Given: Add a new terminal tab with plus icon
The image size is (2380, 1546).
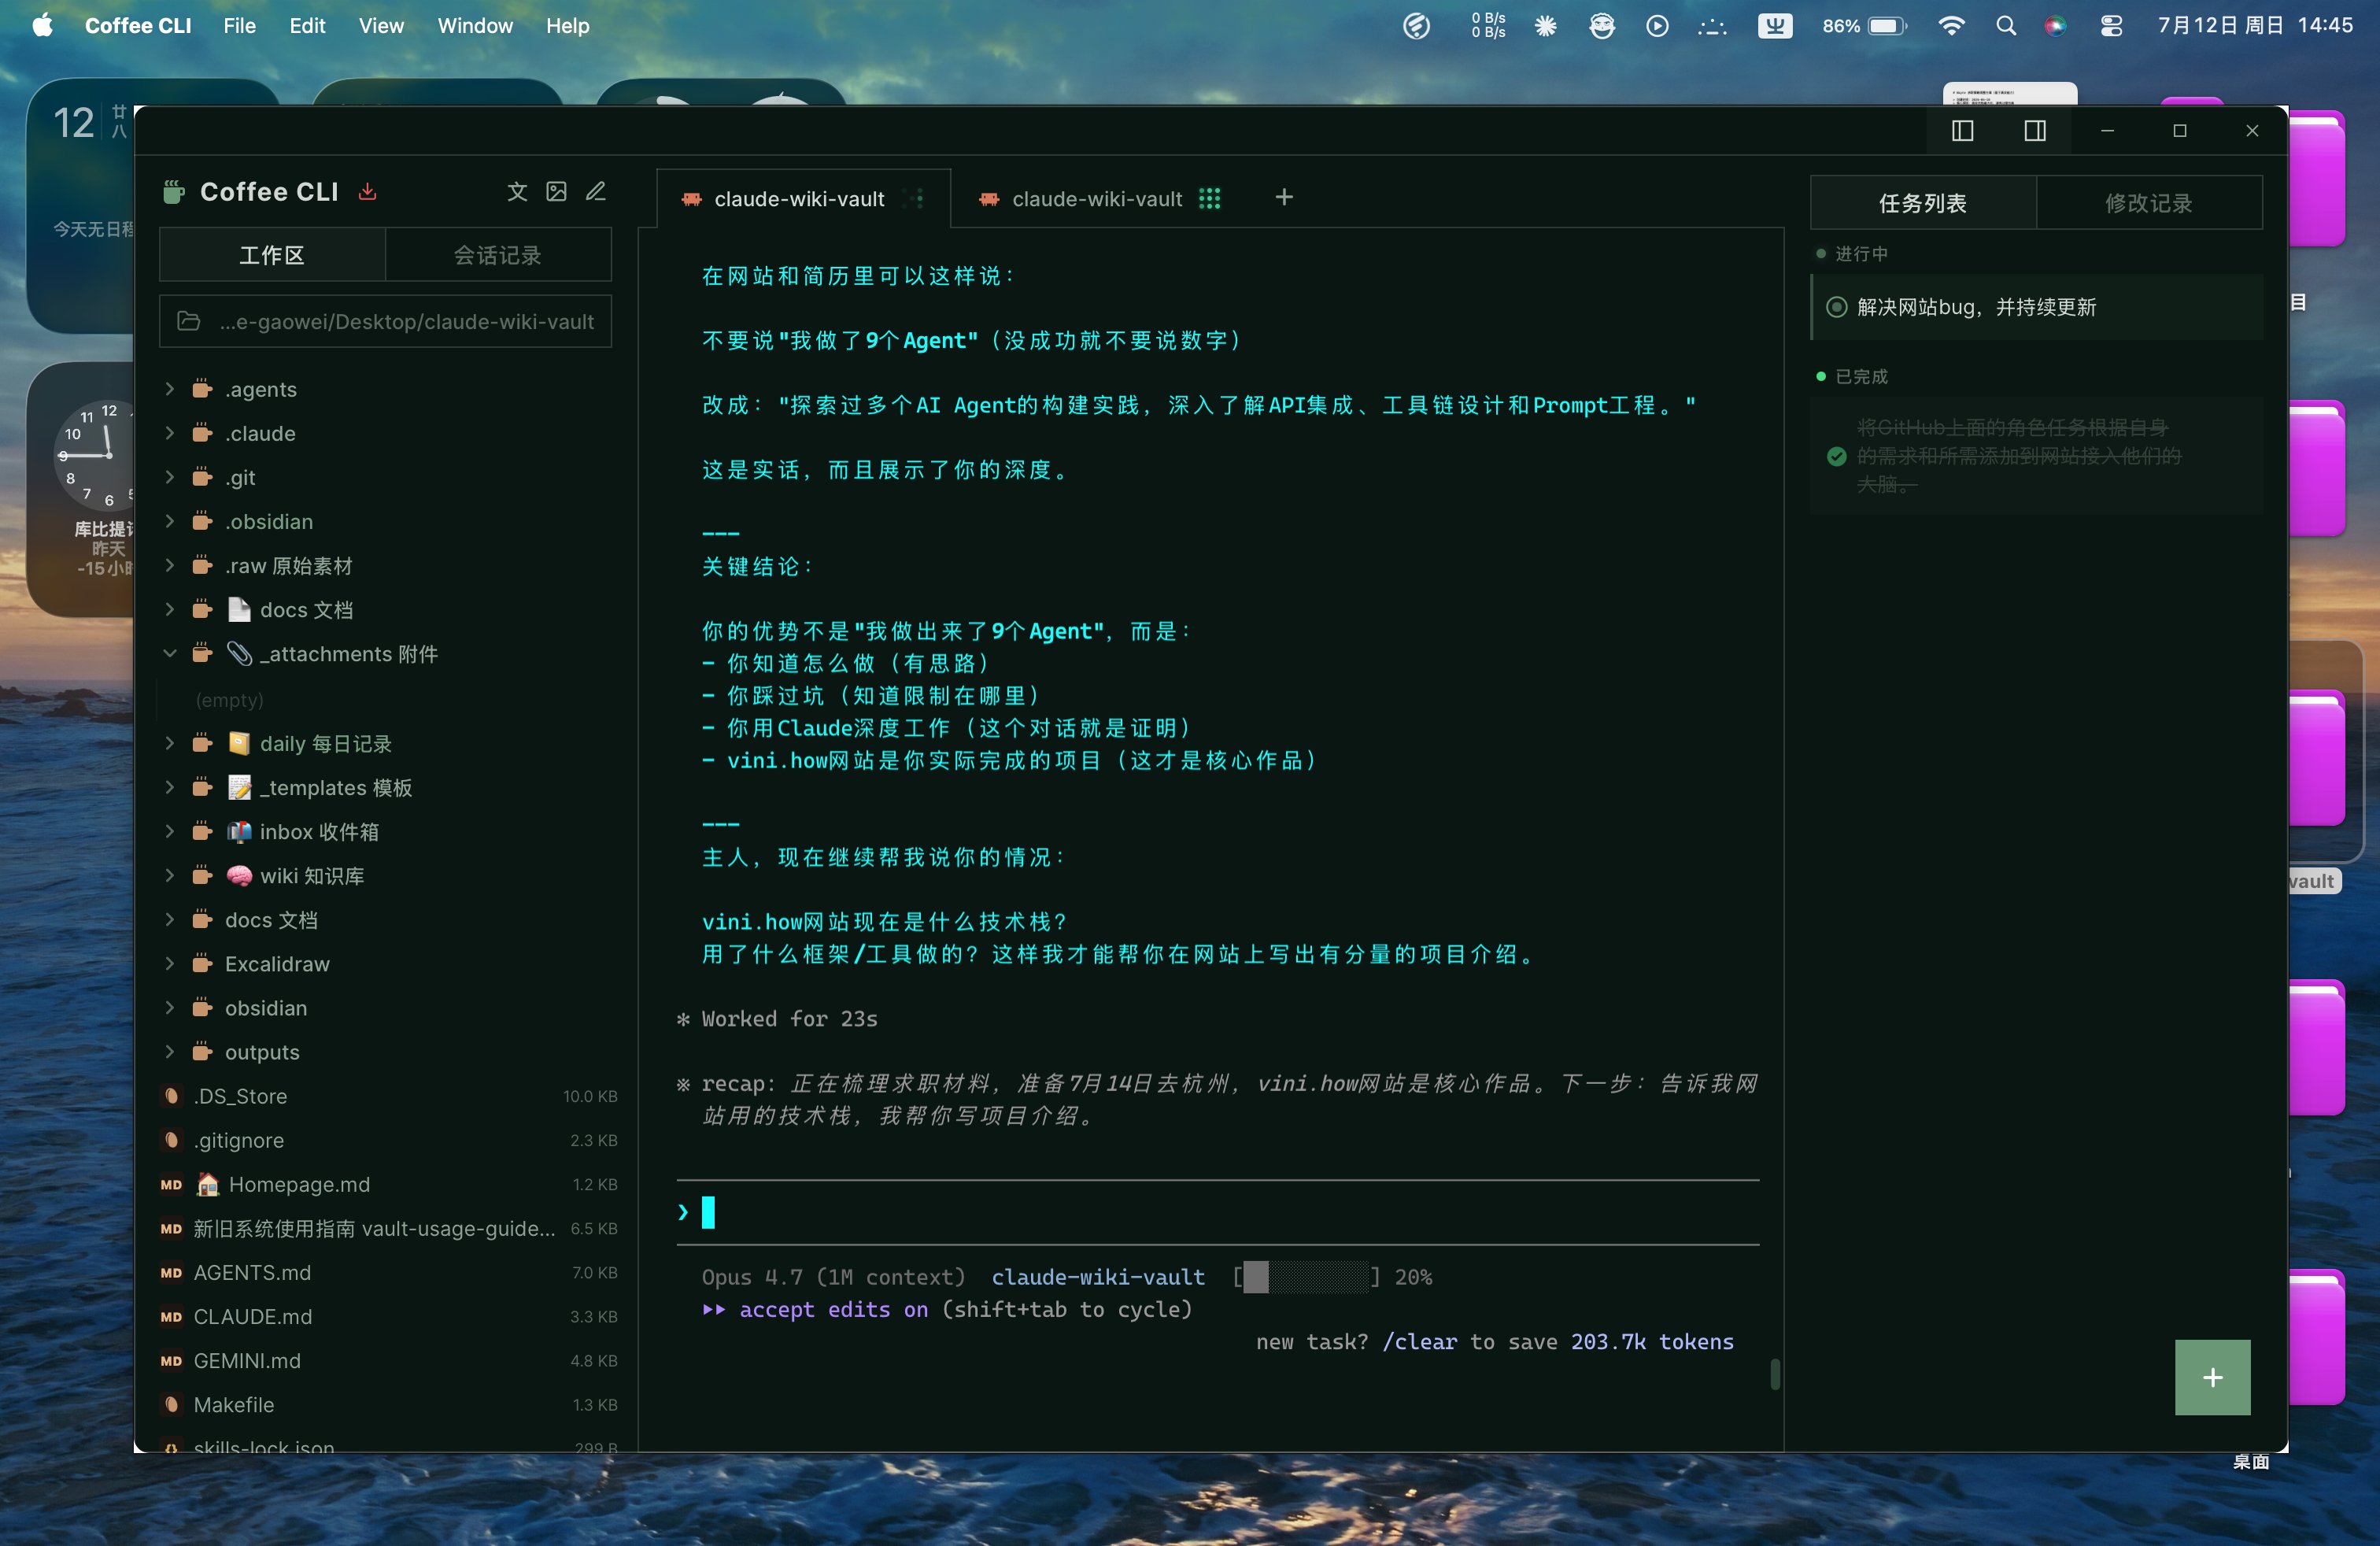Looking at the screenshot, I should [x=1284, y=197].
